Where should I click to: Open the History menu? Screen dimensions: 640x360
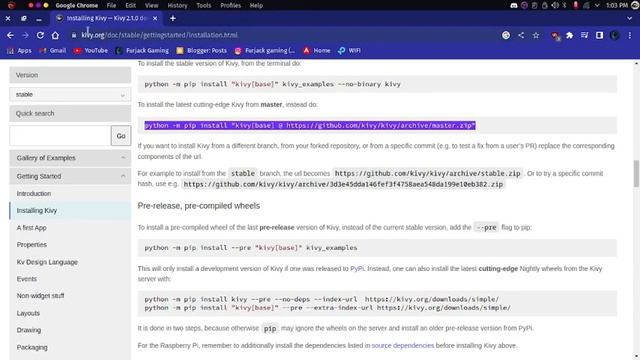(x=177, y=5)
